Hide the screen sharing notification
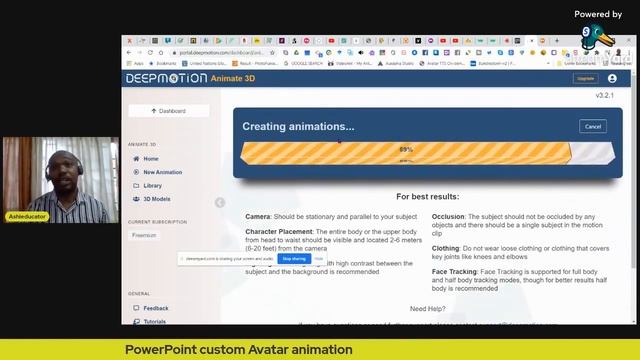Screen dimensions: 640x360 pos(318,259)
